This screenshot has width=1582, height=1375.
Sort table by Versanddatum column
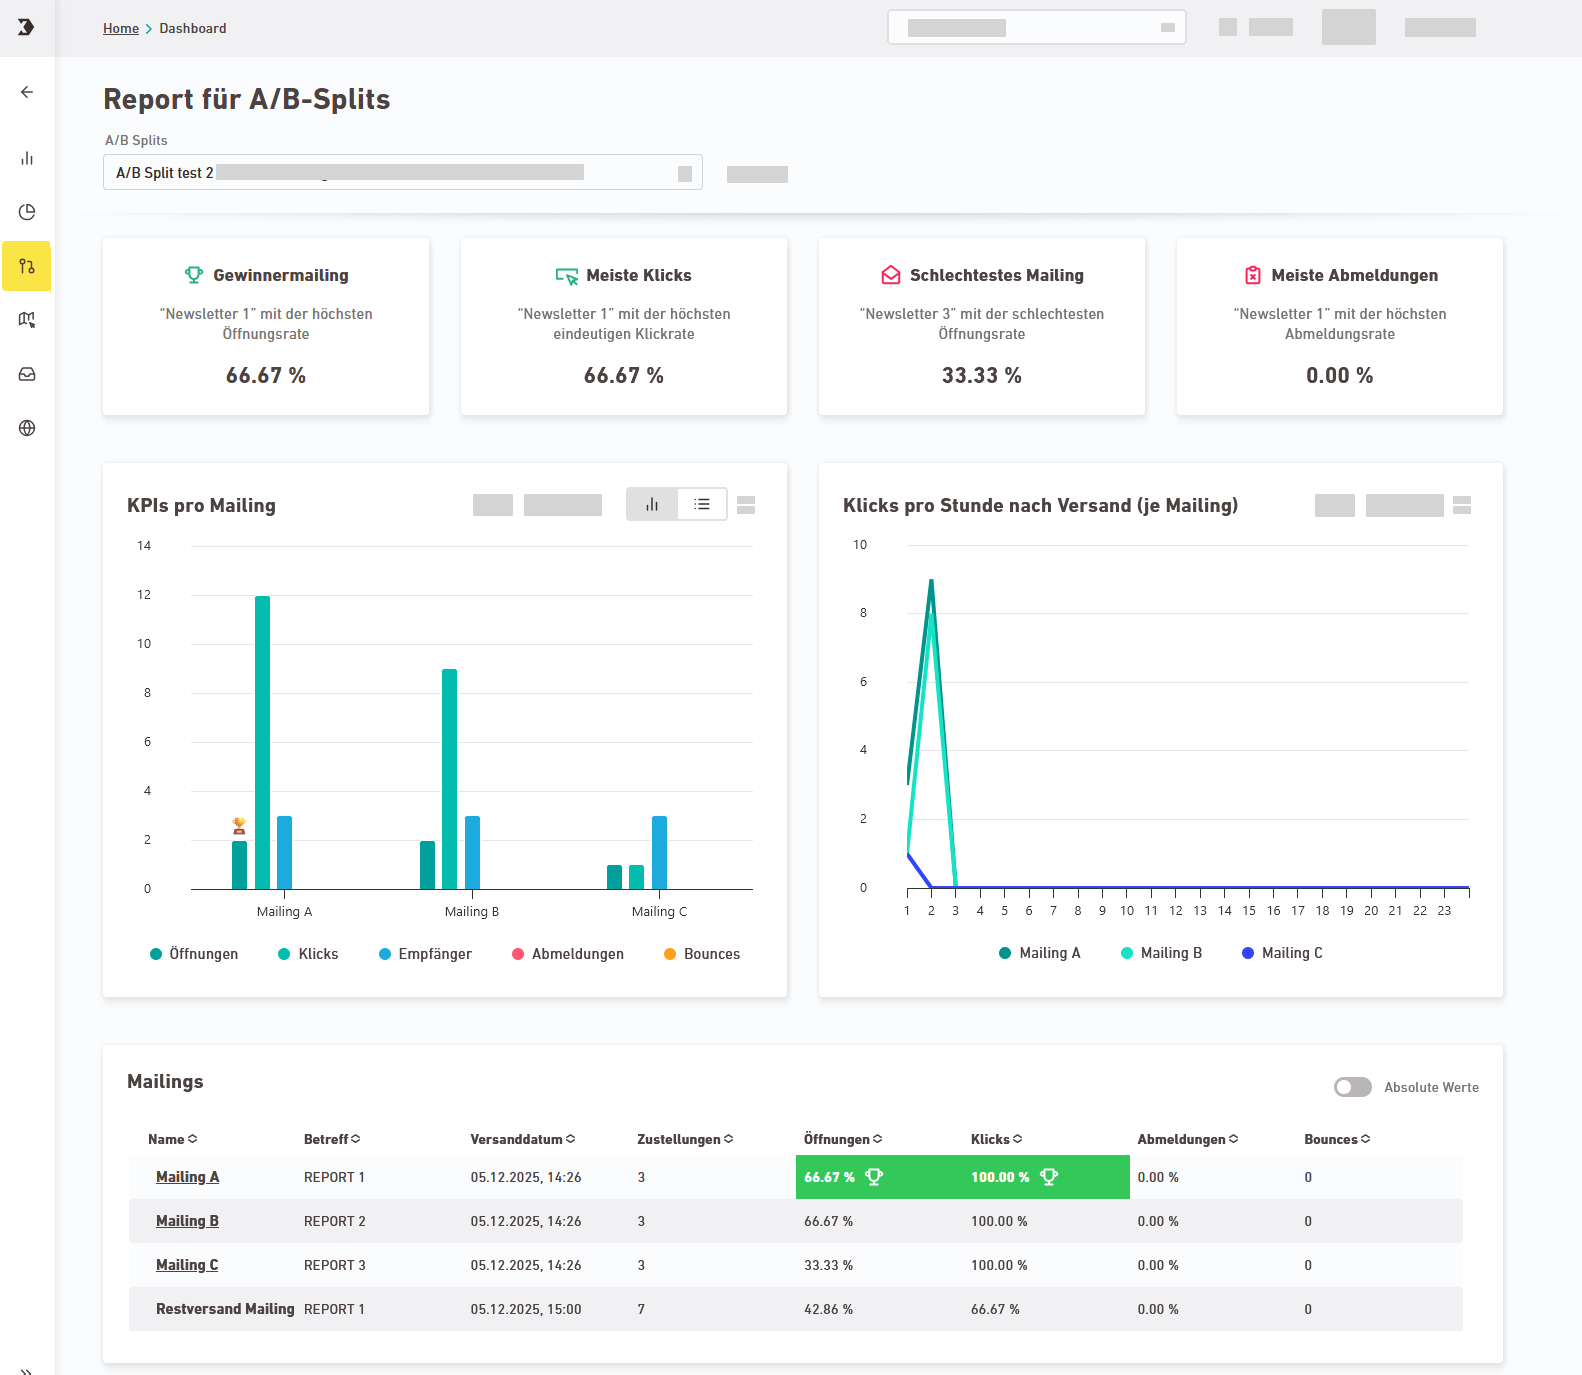coord(522,1139)
